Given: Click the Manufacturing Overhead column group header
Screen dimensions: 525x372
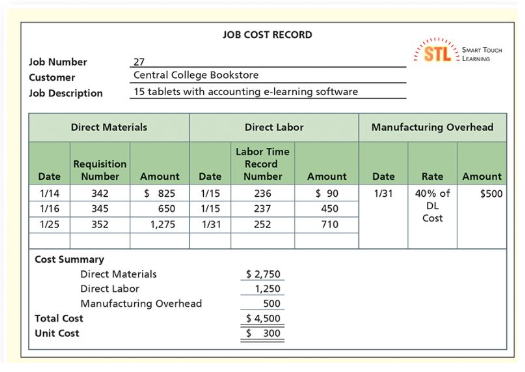Looking at the screenshot, I should 432,127.
